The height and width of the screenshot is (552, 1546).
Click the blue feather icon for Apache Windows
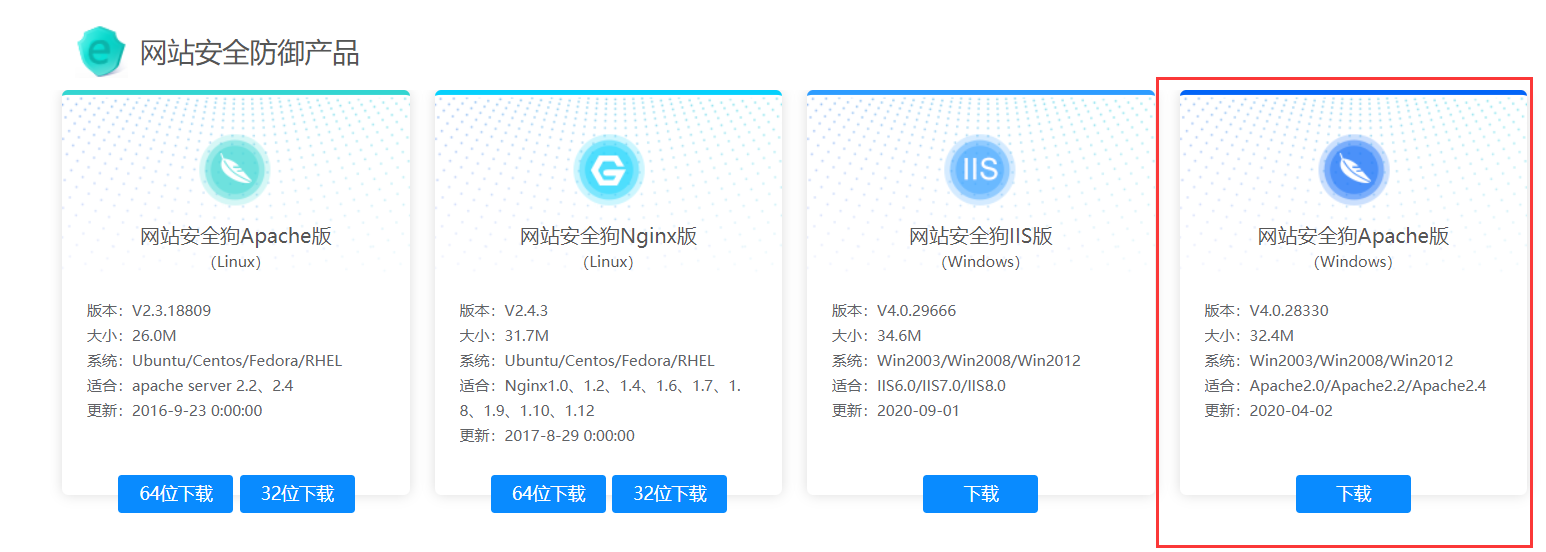point(1353,171)
